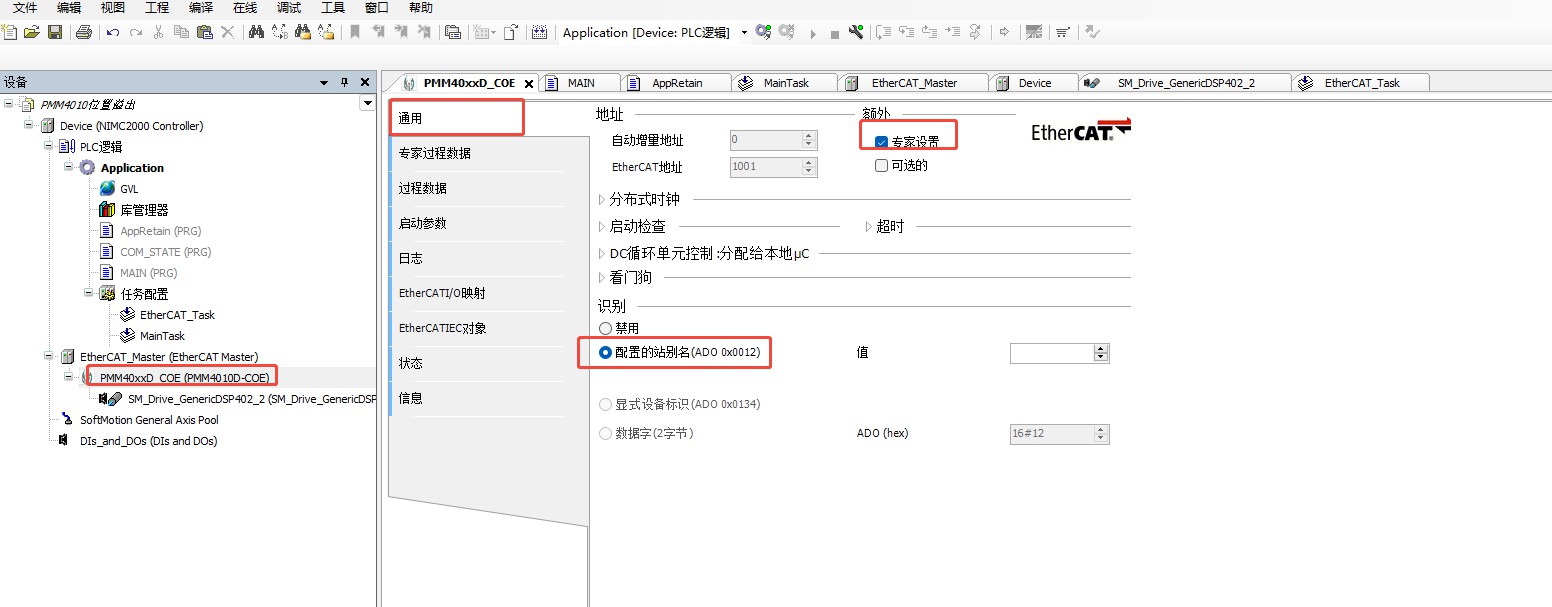Expand the 分布式时钟 section

pyautogui.click(x=602, y=199)
